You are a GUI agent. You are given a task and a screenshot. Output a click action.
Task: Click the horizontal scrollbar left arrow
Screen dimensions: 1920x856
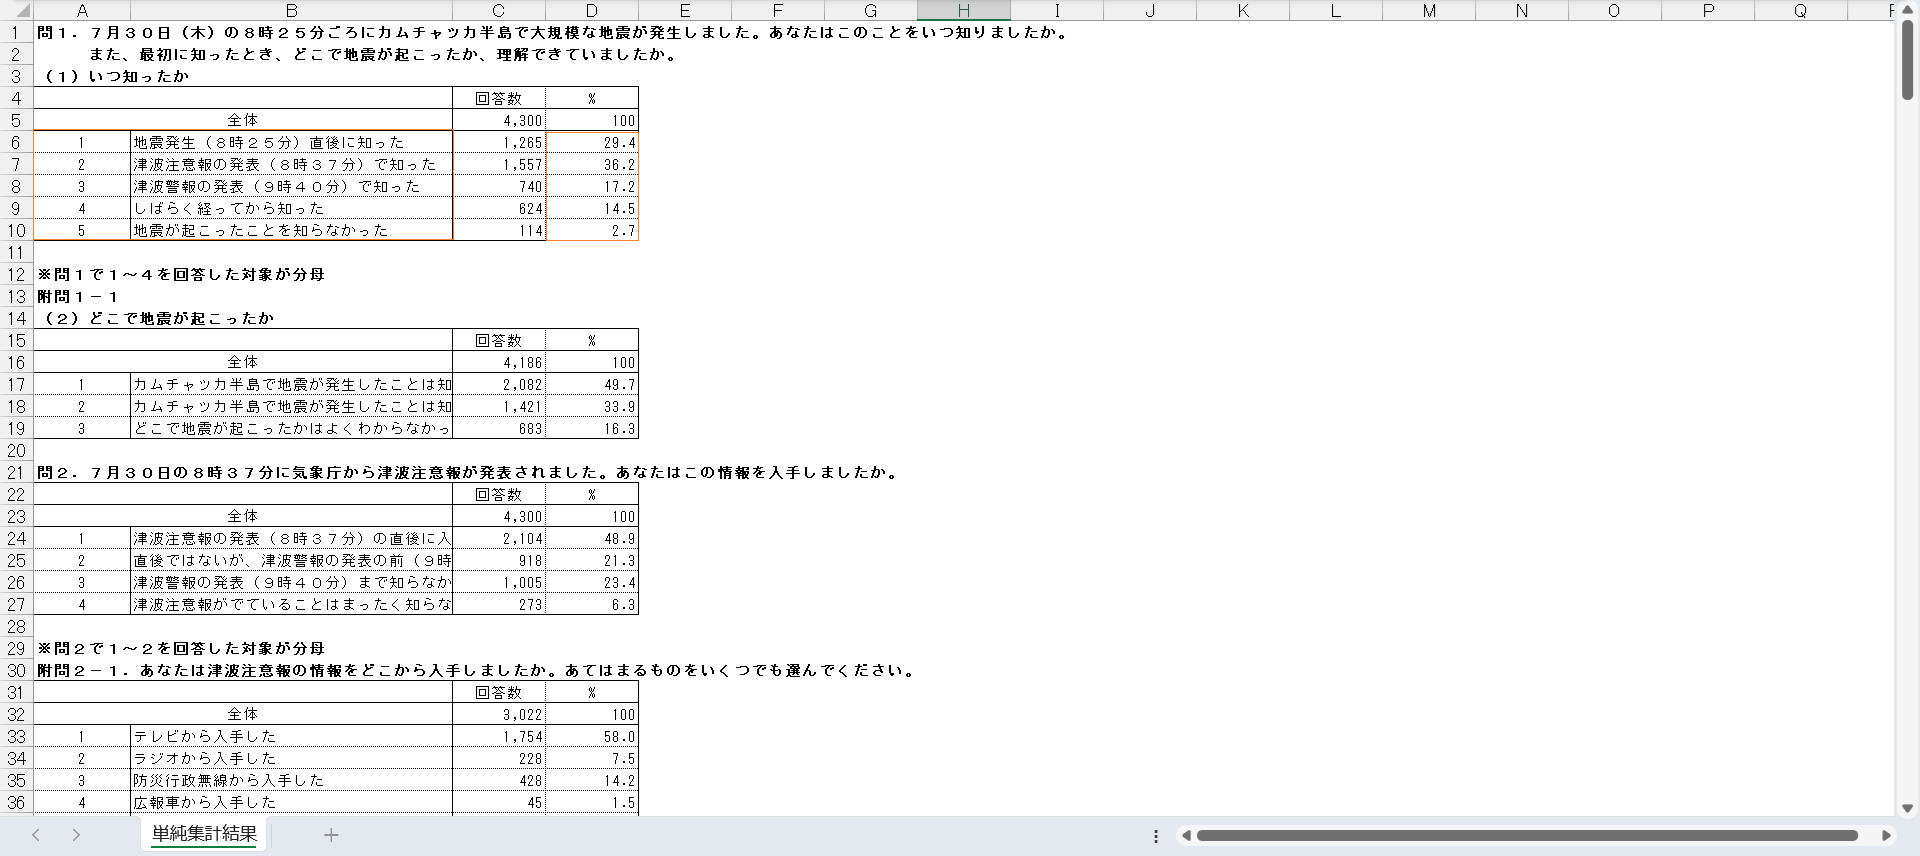point(1186,835)
